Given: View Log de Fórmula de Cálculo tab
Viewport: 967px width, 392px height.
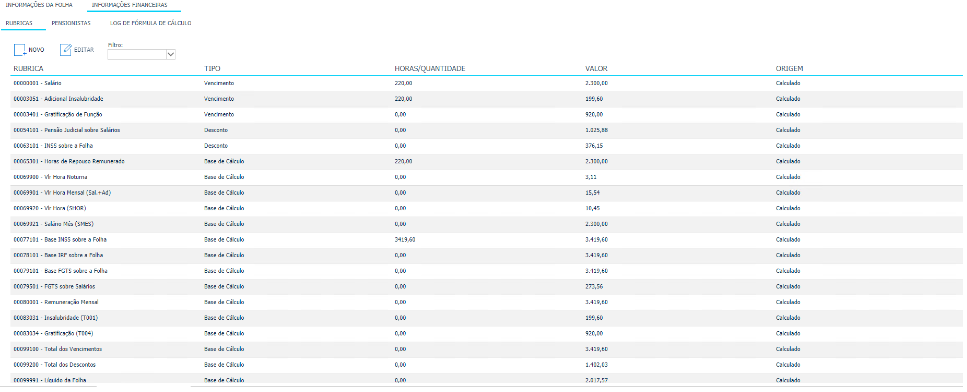Looking at the screenshot, I should (x=150, y=23).
